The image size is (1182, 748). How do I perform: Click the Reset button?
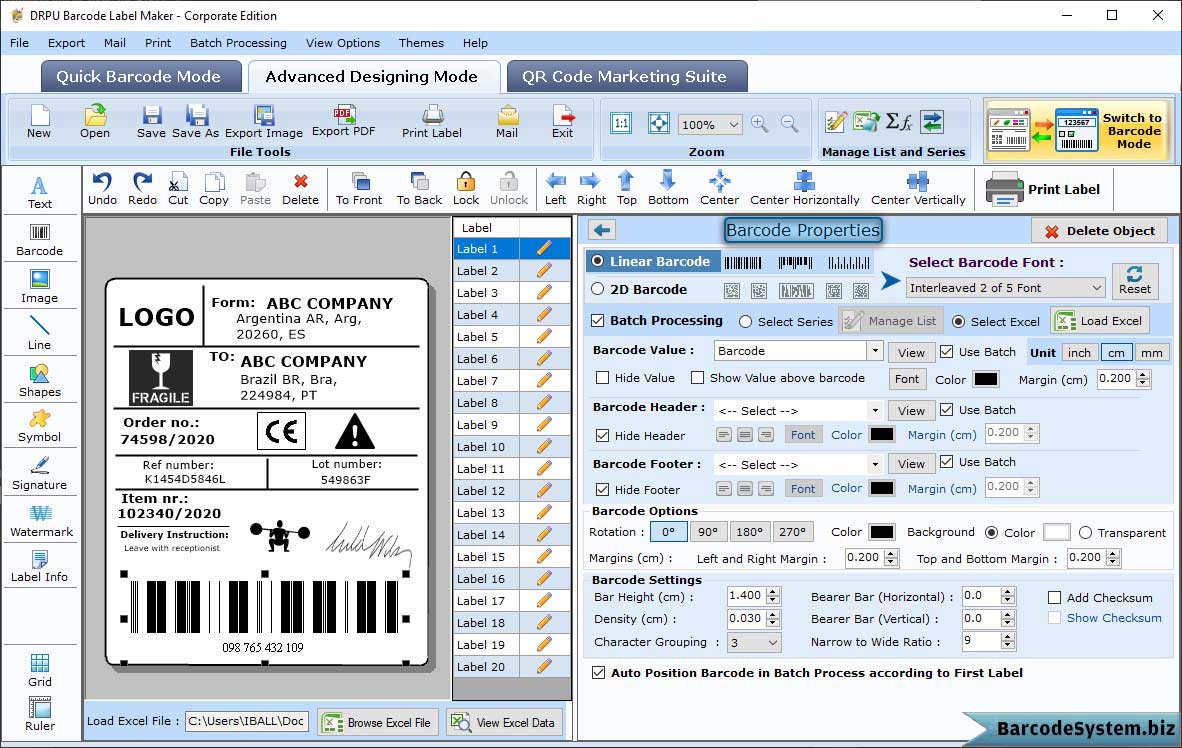(x=1135, y=280)
